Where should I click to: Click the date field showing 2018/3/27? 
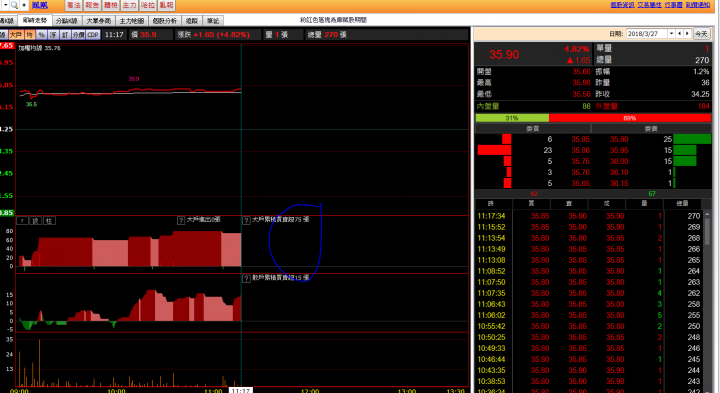pyautogui.click(x=647, y=34)
